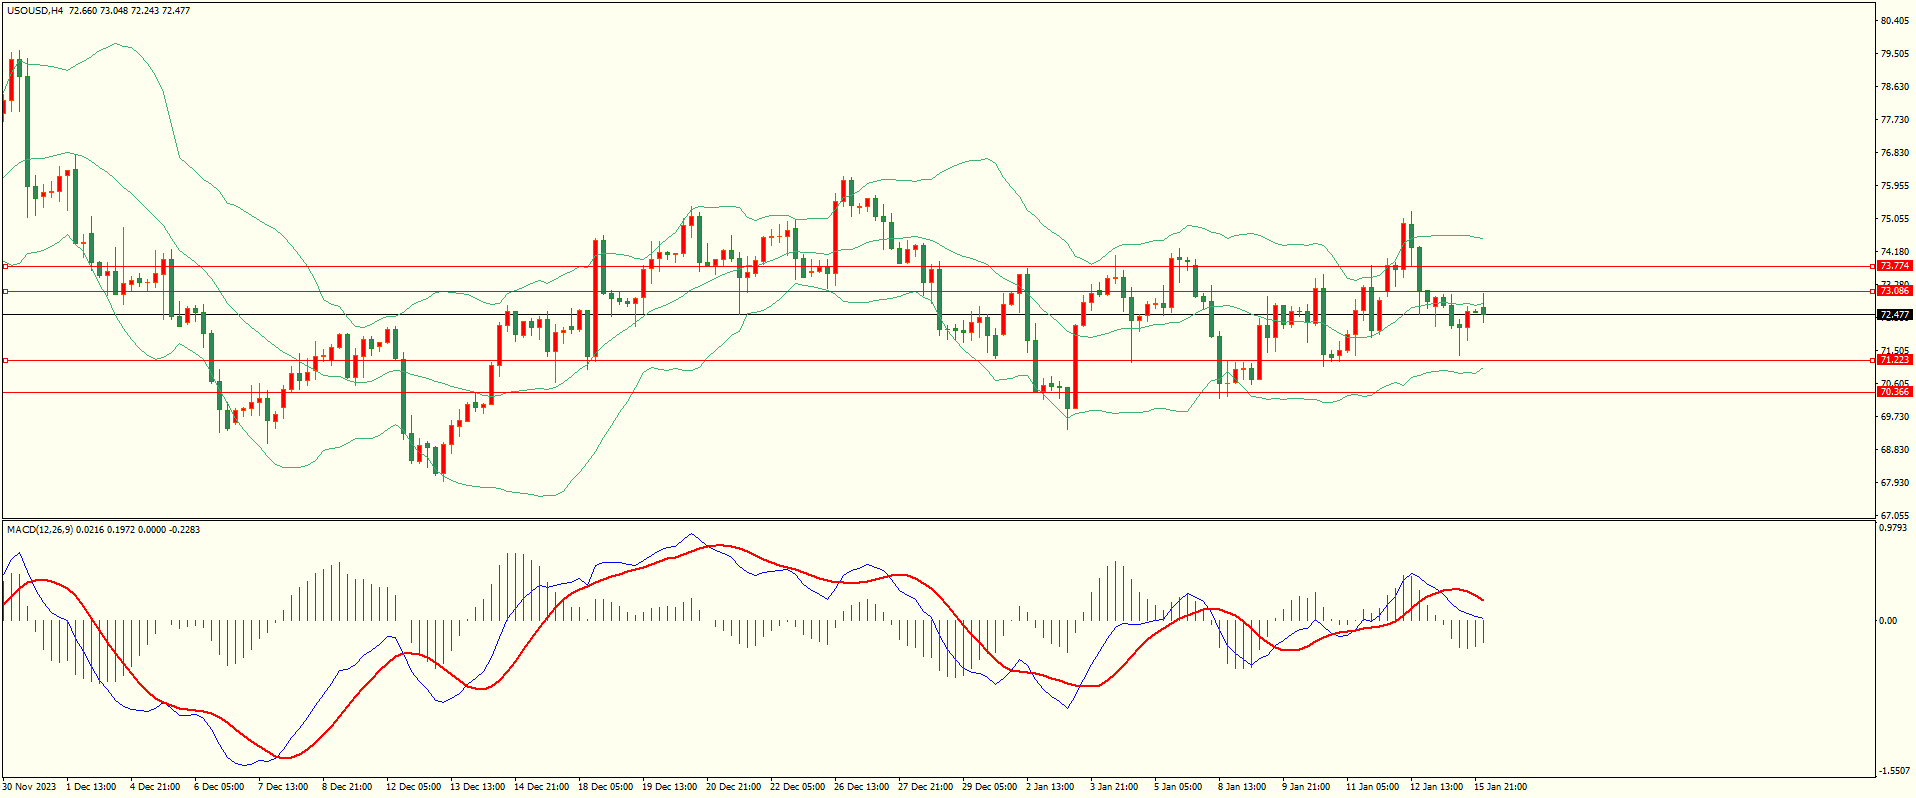Click the 18 Dec 05:00 time axis label

(605, 787)
